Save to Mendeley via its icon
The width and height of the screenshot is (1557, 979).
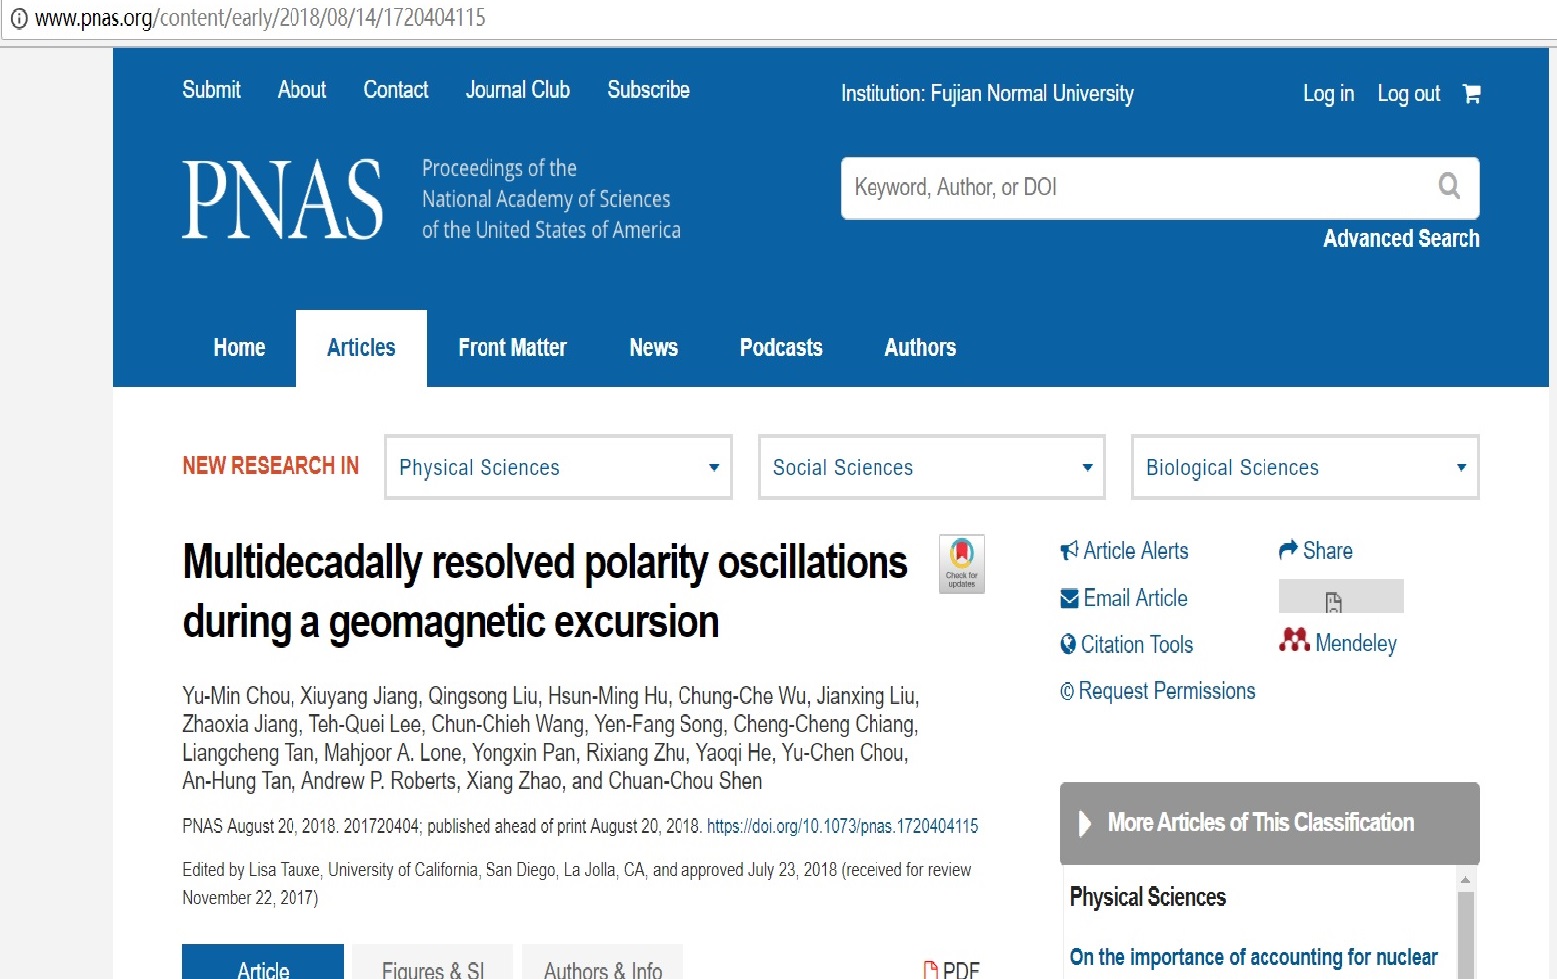coord(1294,640)
